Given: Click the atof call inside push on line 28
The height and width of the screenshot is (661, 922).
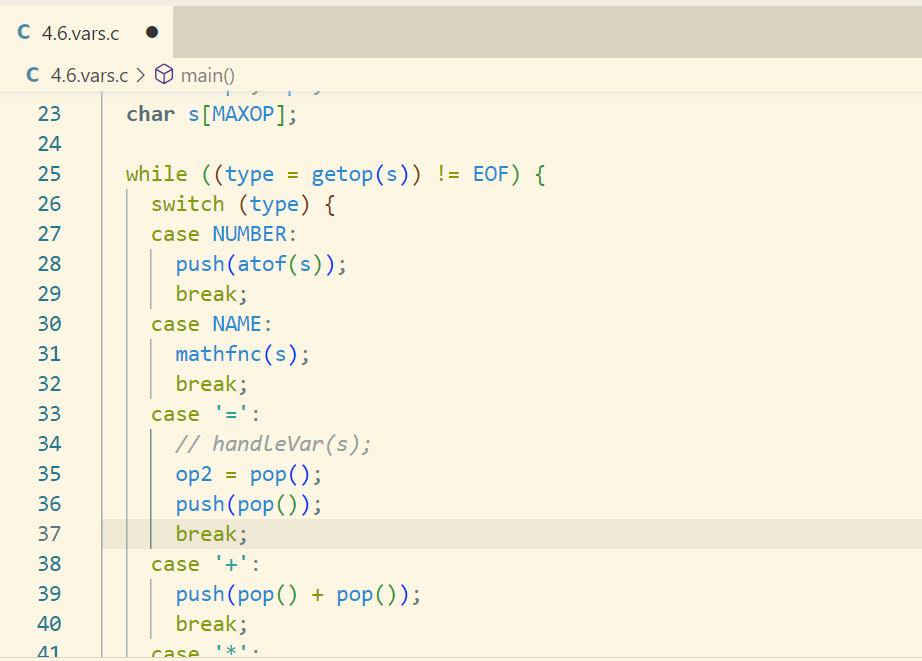Looking at the screenshot, I should click(x=261, y=264).
